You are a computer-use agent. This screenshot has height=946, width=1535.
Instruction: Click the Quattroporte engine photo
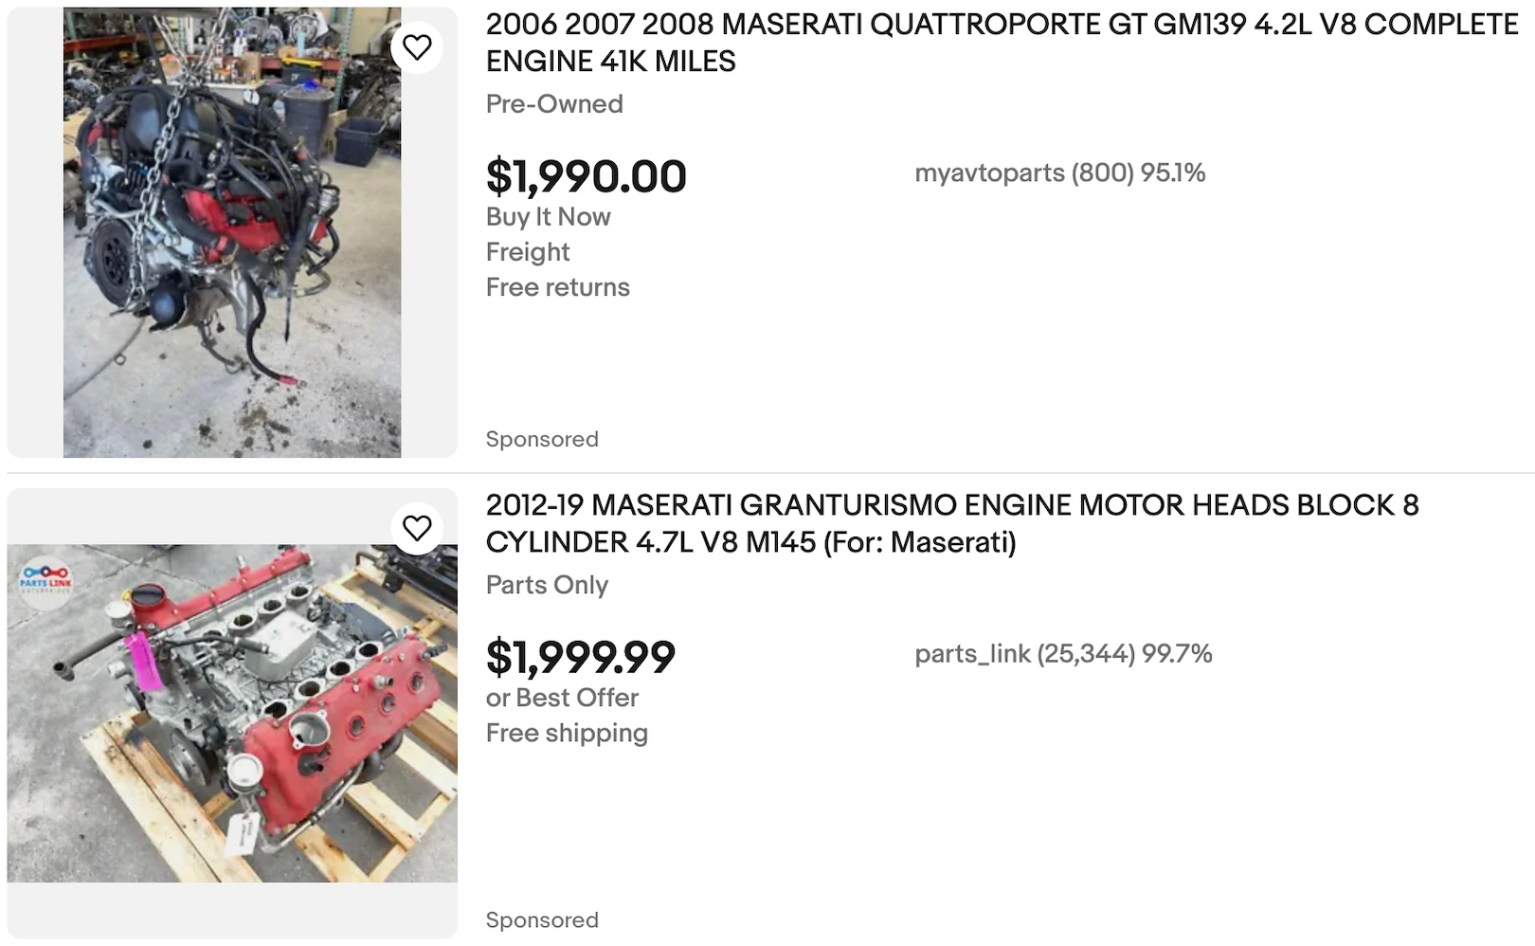[232, 230]
